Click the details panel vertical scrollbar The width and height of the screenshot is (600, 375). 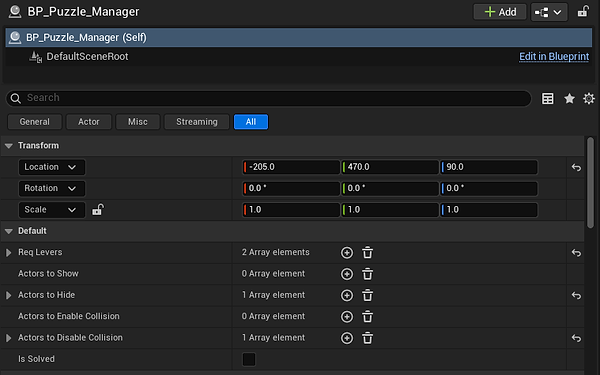(590, 182)
